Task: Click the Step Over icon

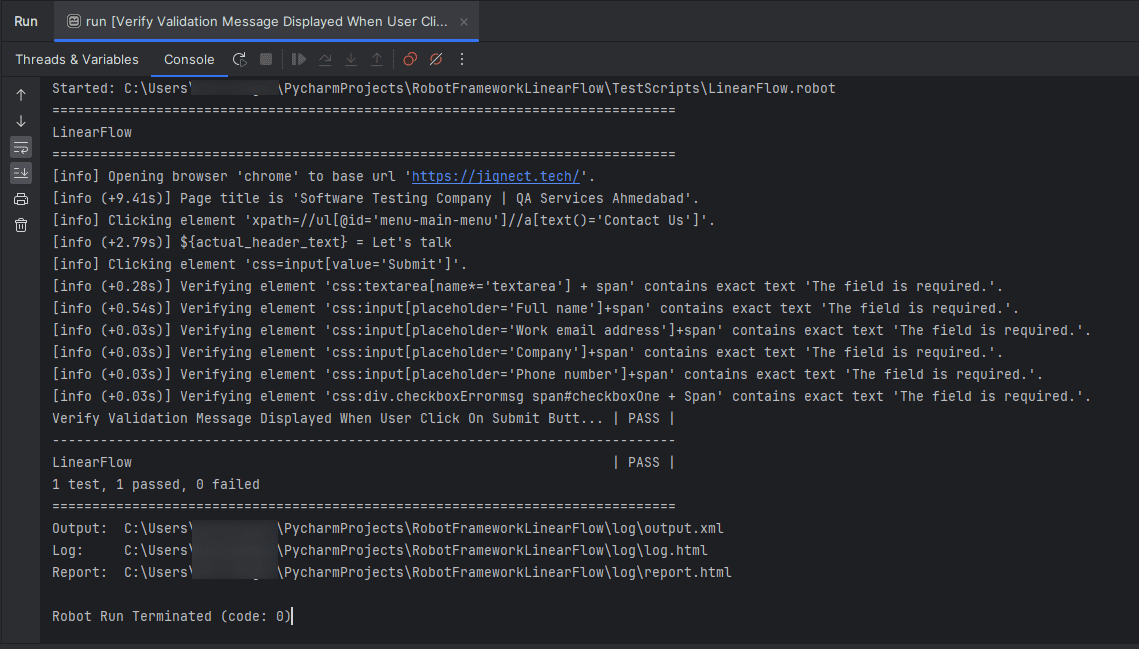Action: 325,60
